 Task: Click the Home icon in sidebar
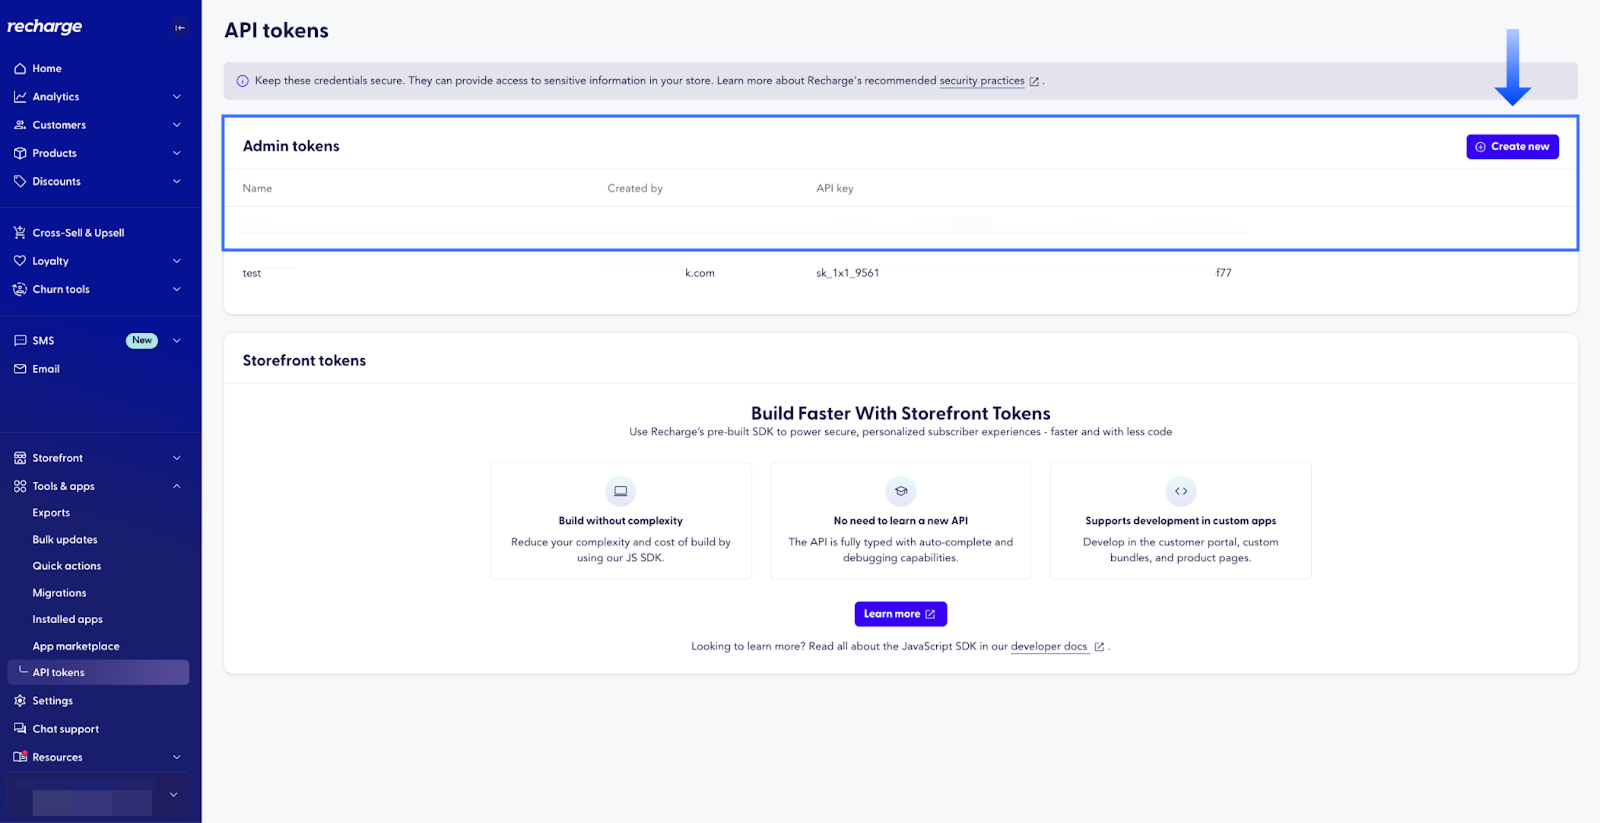point(20,69)
